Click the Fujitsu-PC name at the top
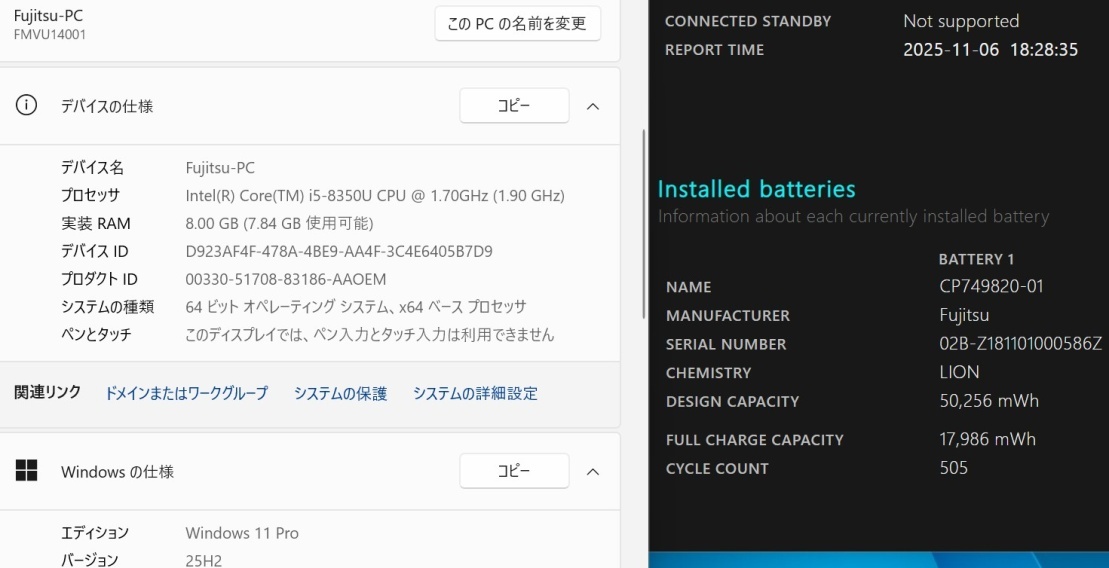This screenshot has height=568, width=1109. click(49, 16)
